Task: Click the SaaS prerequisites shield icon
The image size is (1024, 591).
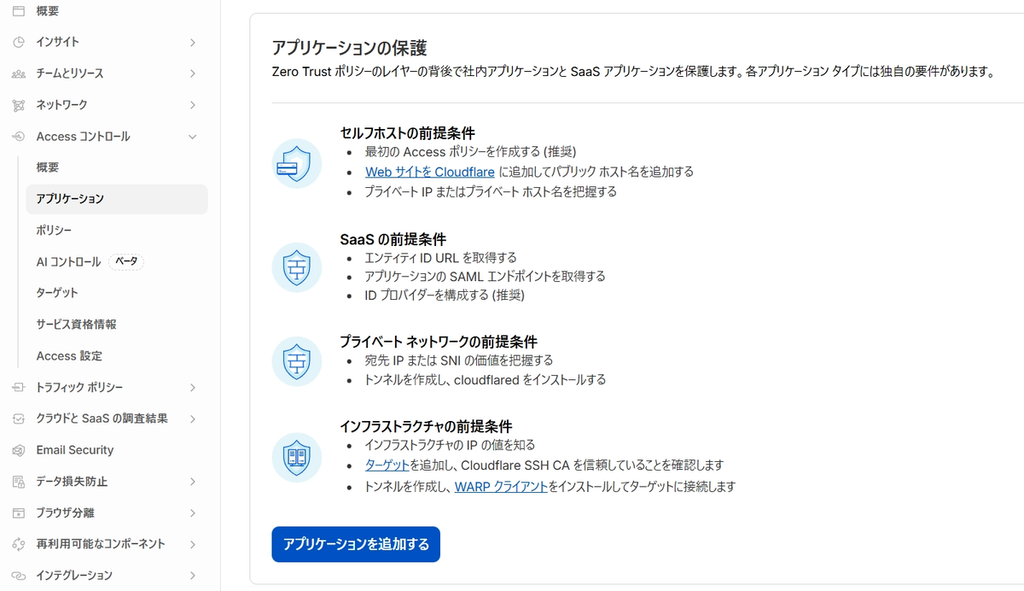Action: pos(296,268)
